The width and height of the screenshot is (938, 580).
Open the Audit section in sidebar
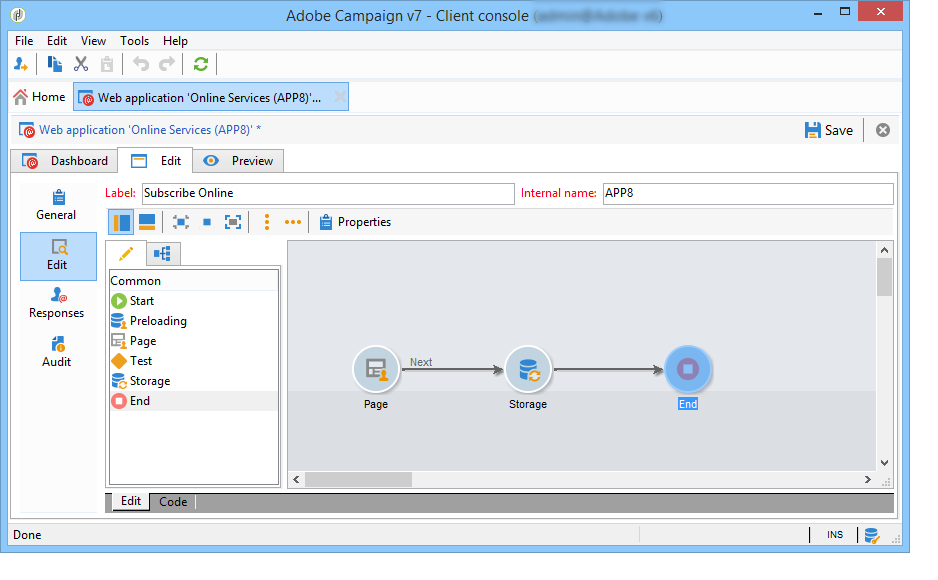(57, 352)
